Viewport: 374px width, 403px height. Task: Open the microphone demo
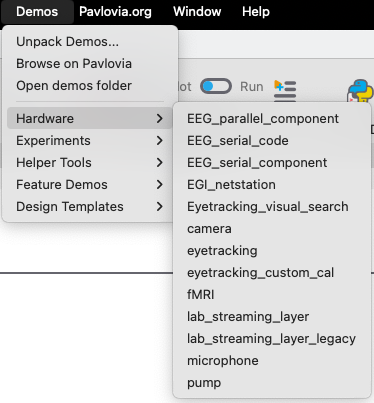[x=272, y=361]
